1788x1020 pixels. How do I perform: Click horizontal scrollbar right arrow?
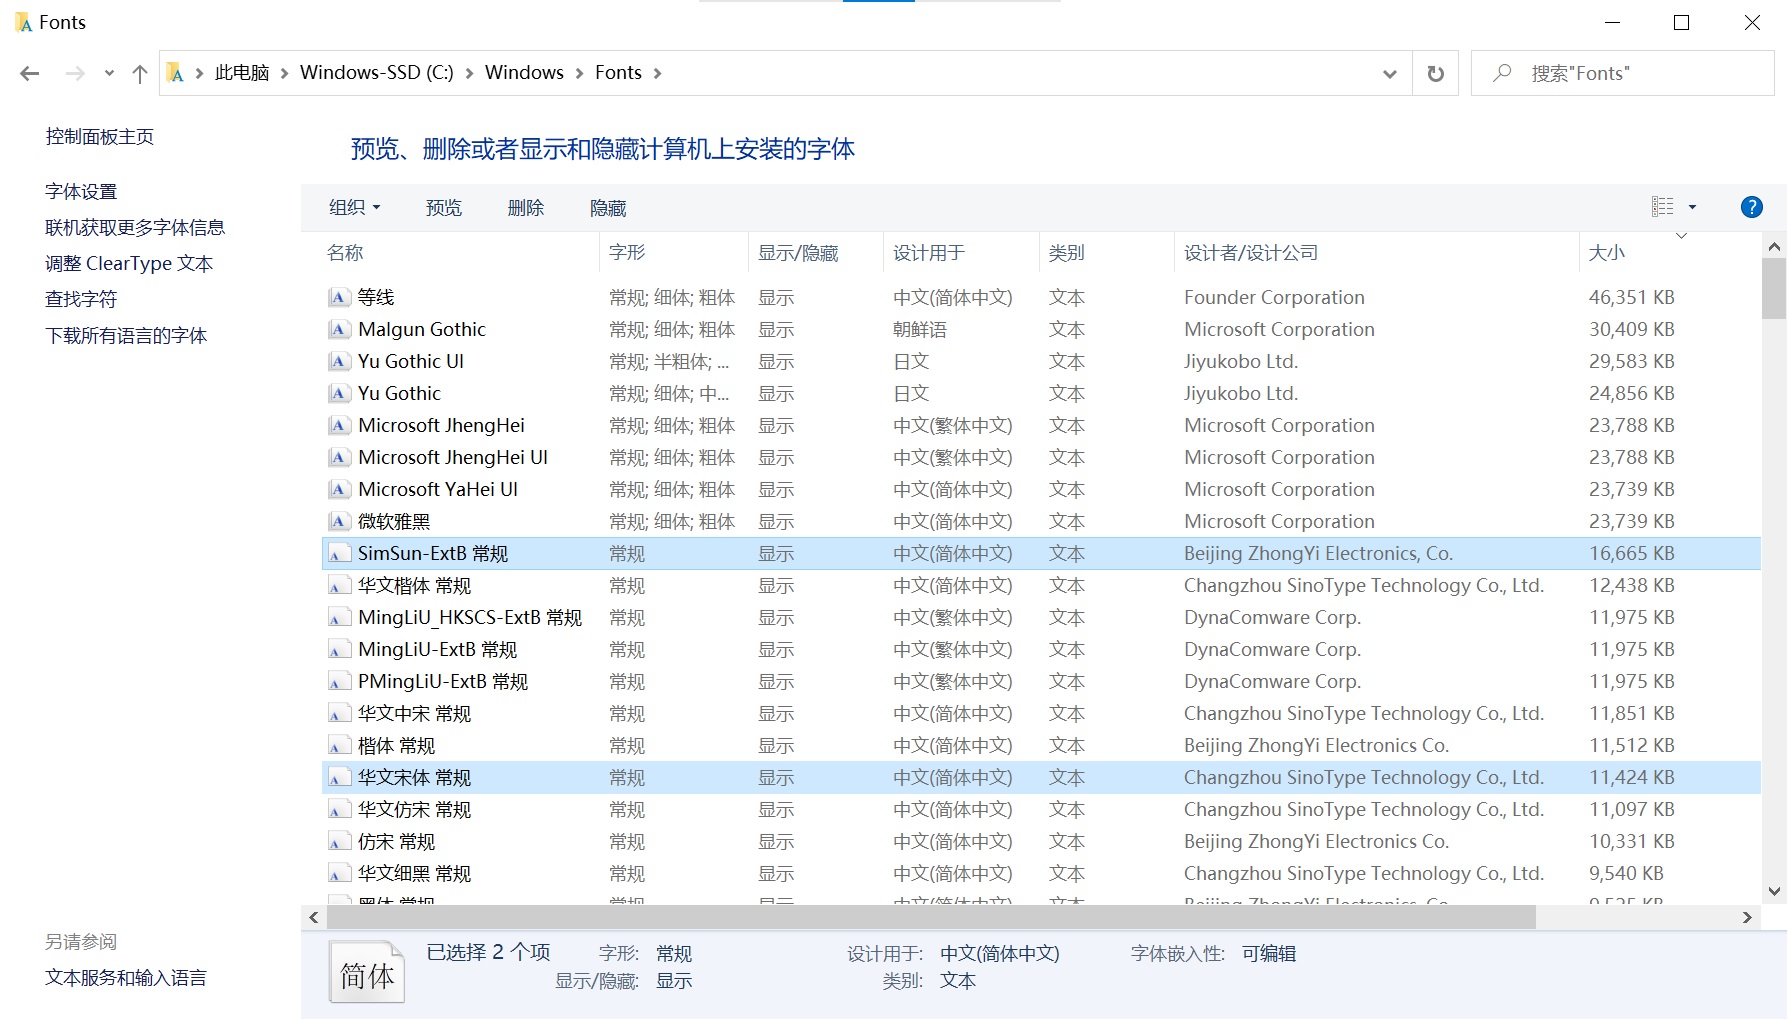[x=1747, y=917]
